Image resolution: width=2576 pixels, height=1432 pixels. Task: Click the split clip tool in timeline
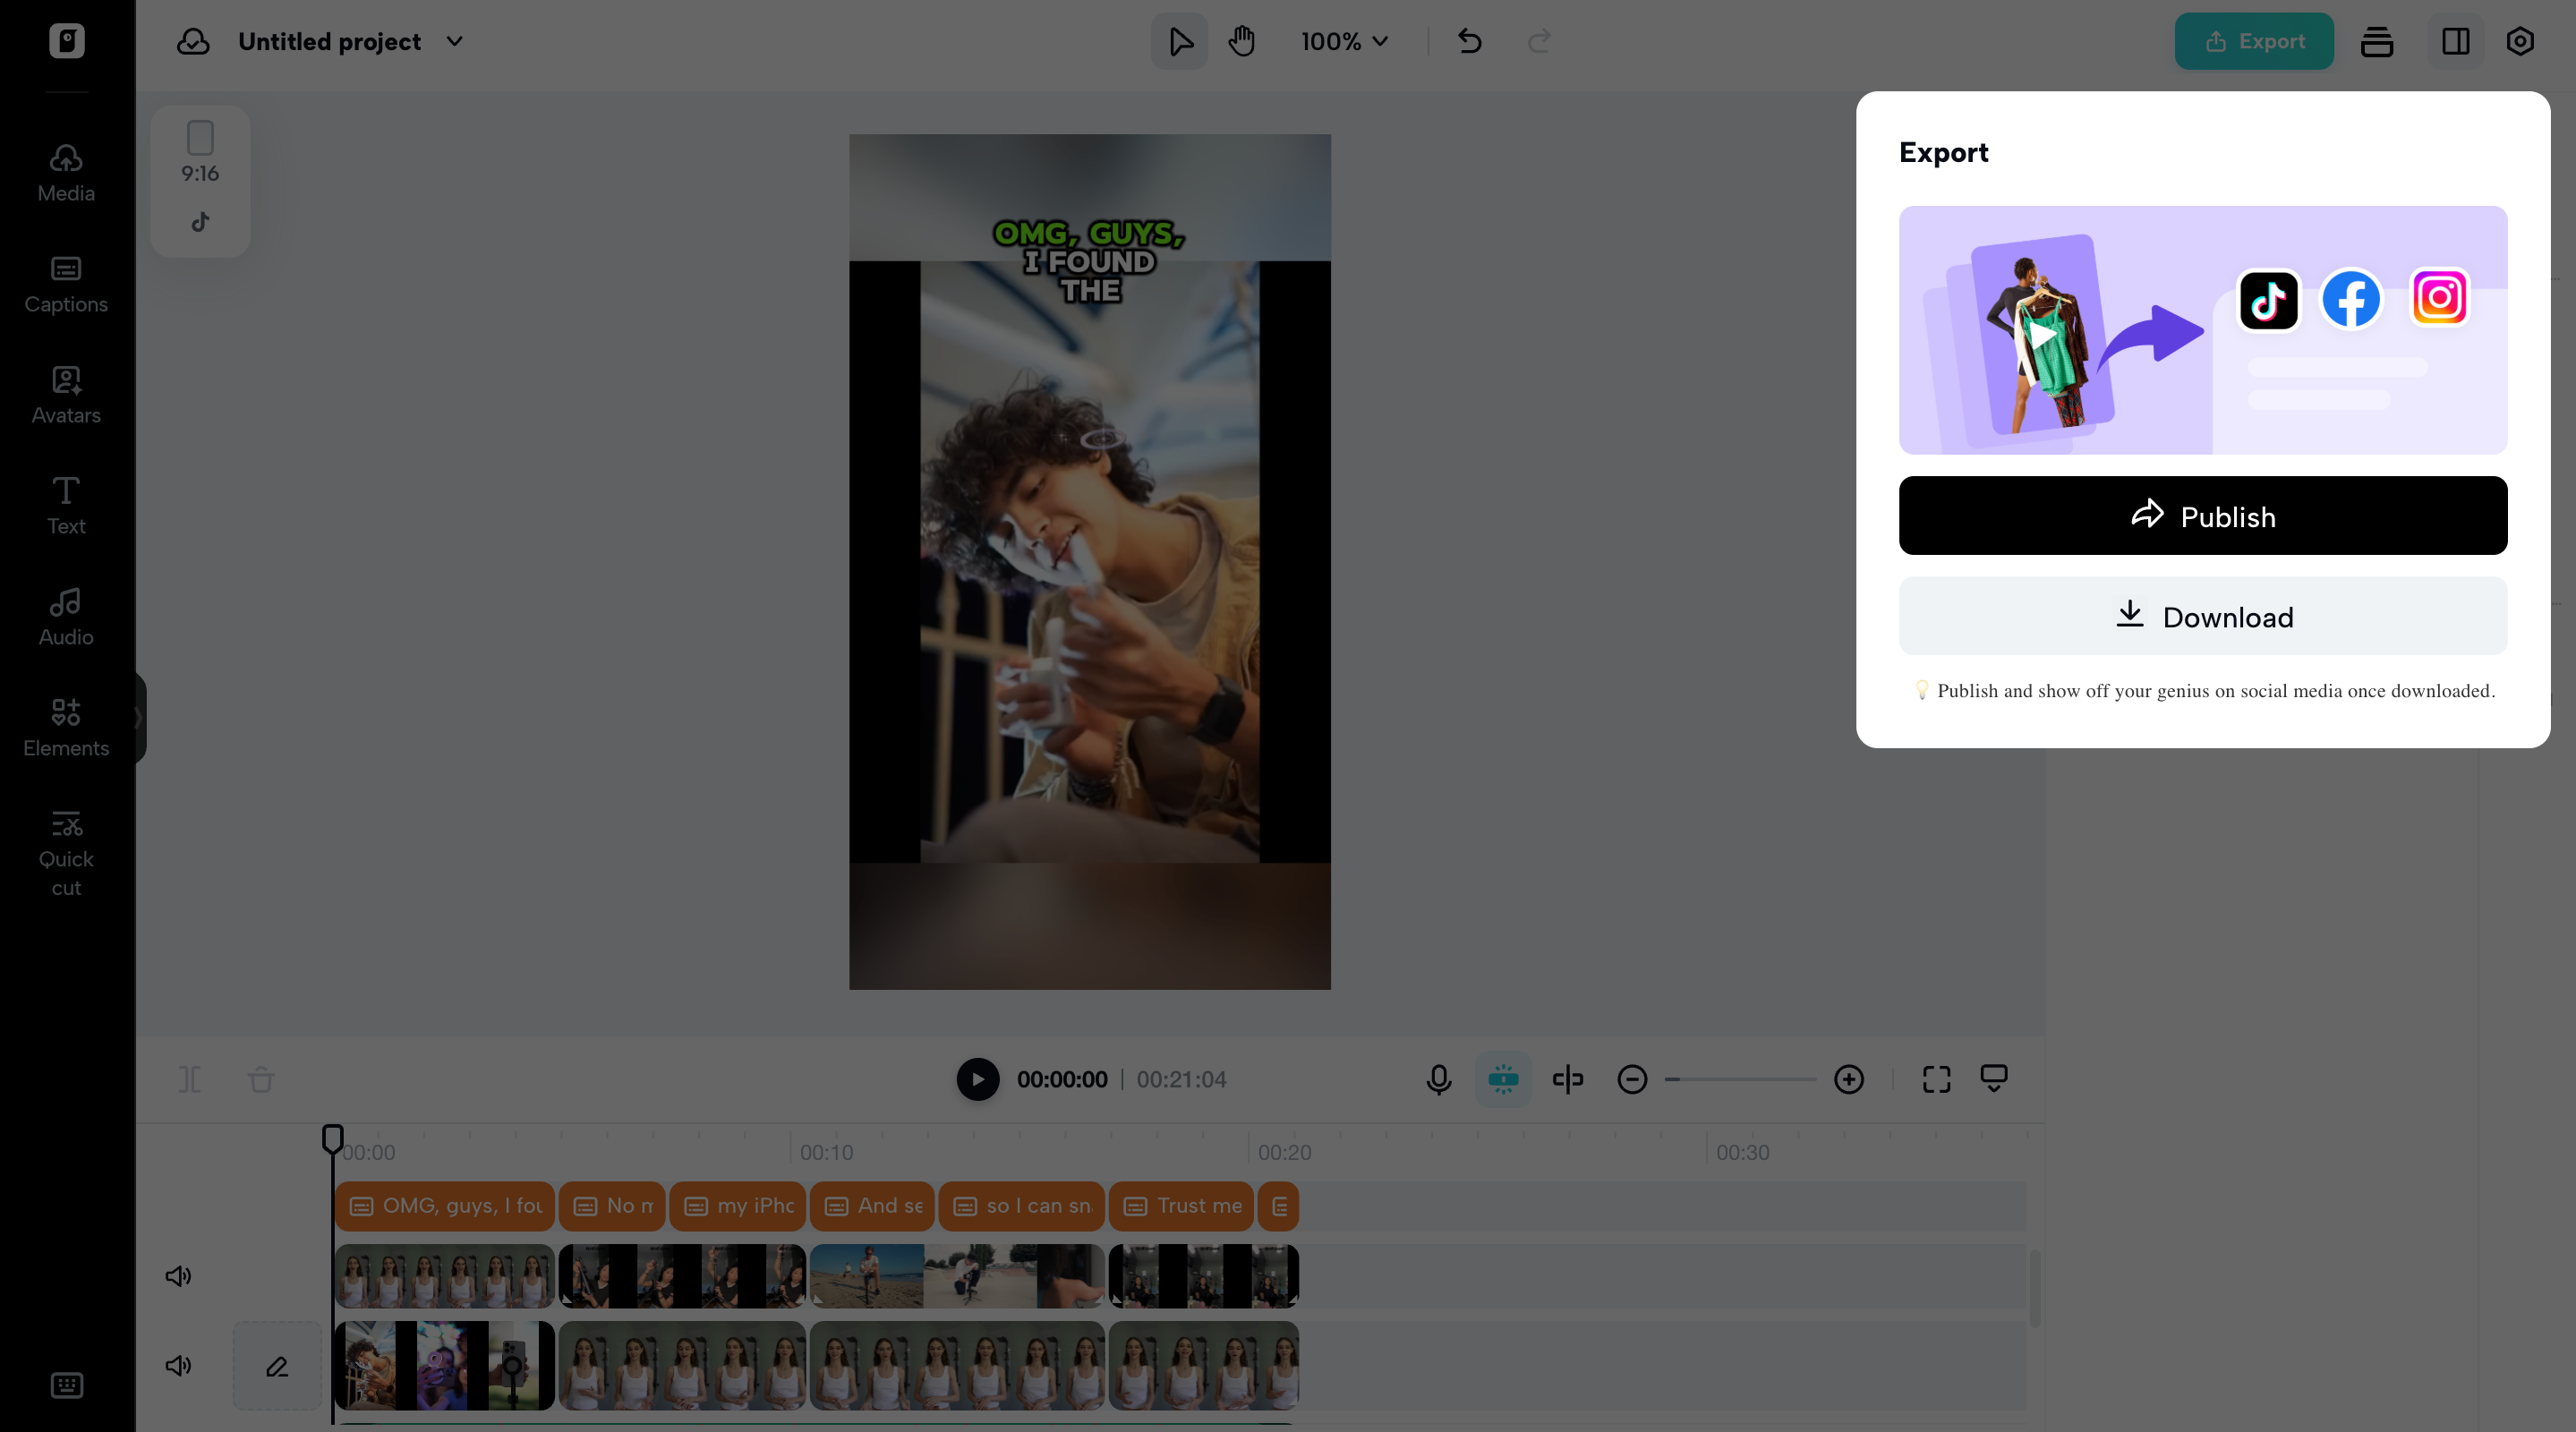(189, 1079)
